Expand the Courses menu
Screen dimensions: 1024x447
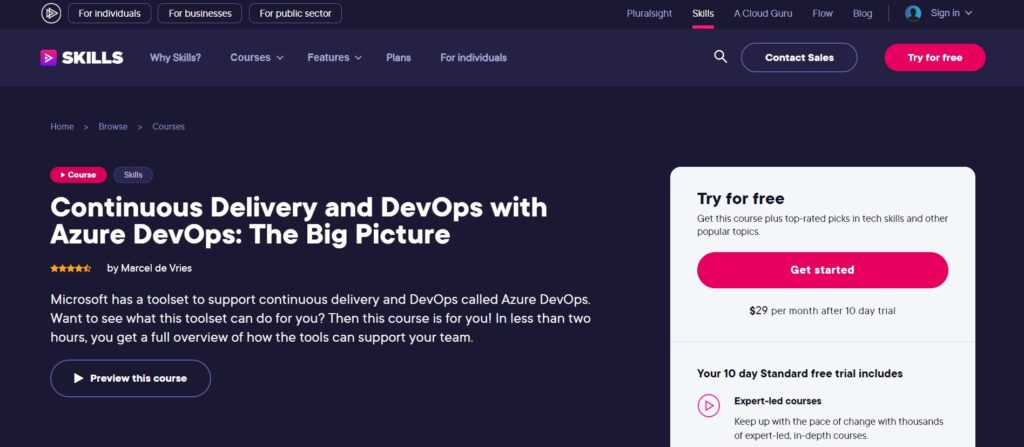pyautogui.click(x=257, y=58)
